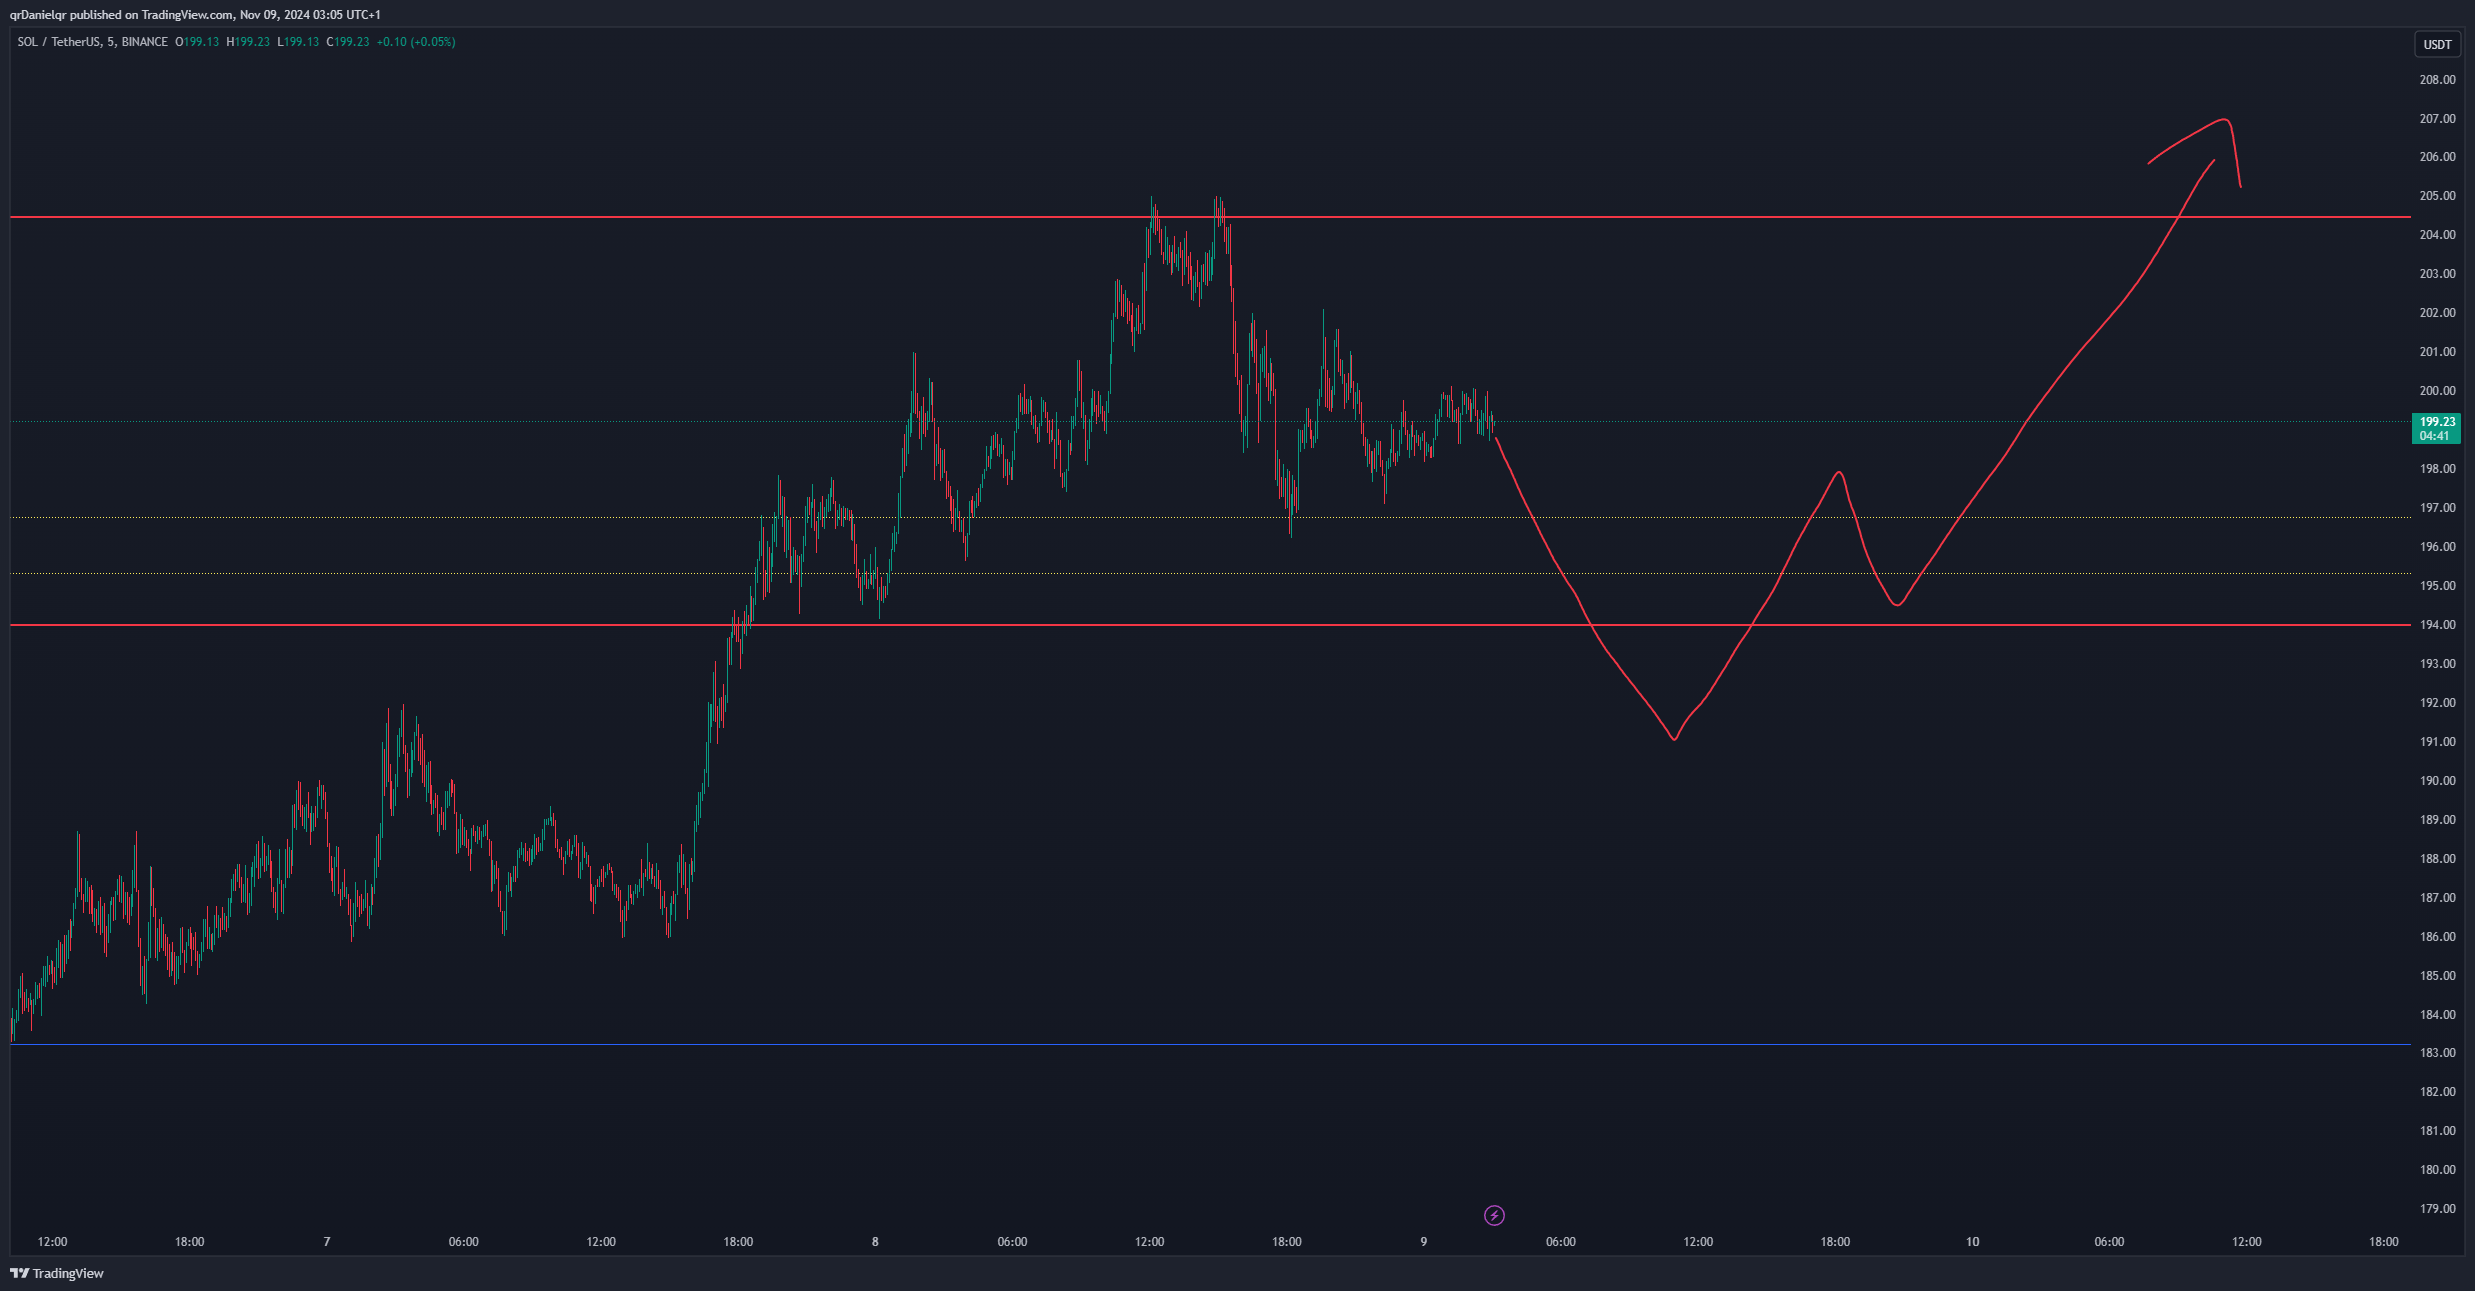Click the green current price label 199.23
The height and width of the screenshot is (1291, 2475).
(x=2437, y=428)
